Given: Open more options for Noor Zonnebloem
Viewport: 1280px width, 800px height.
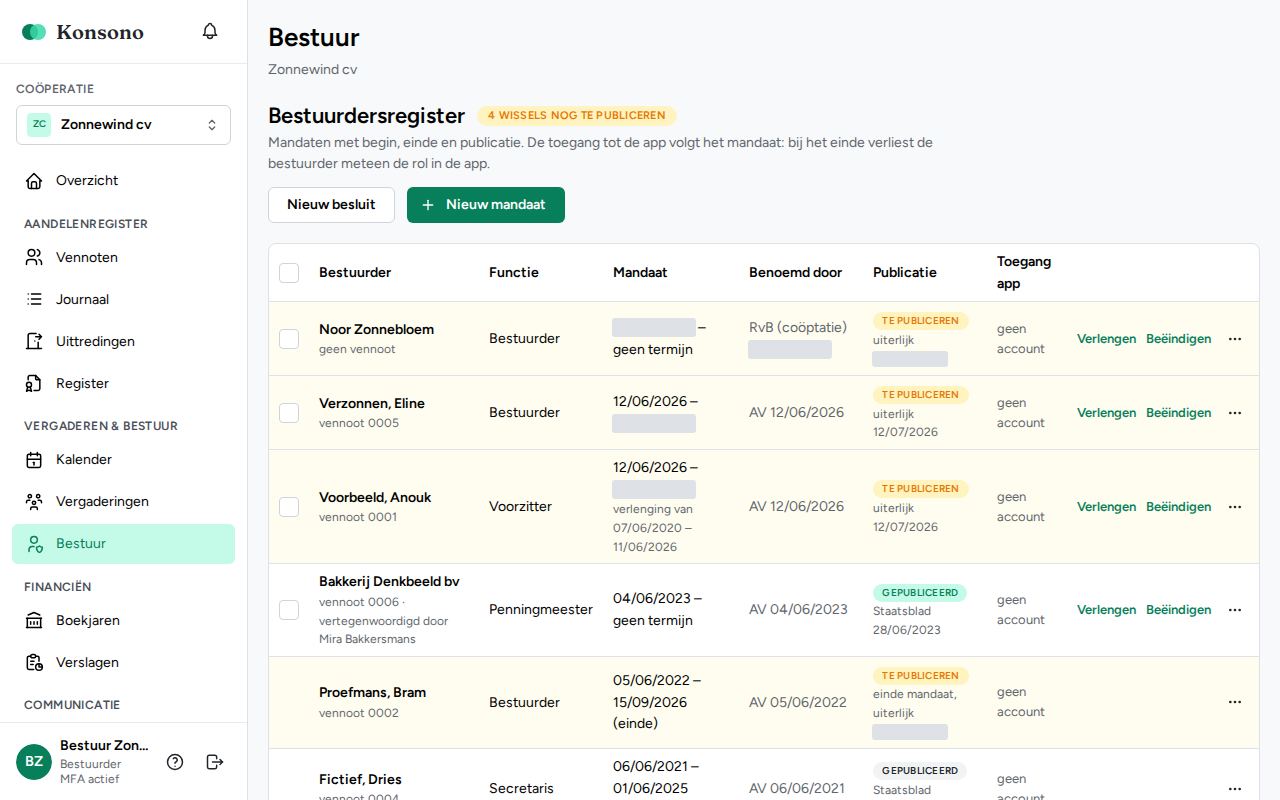Looking at the screenshot, I should pos(1235,339).
